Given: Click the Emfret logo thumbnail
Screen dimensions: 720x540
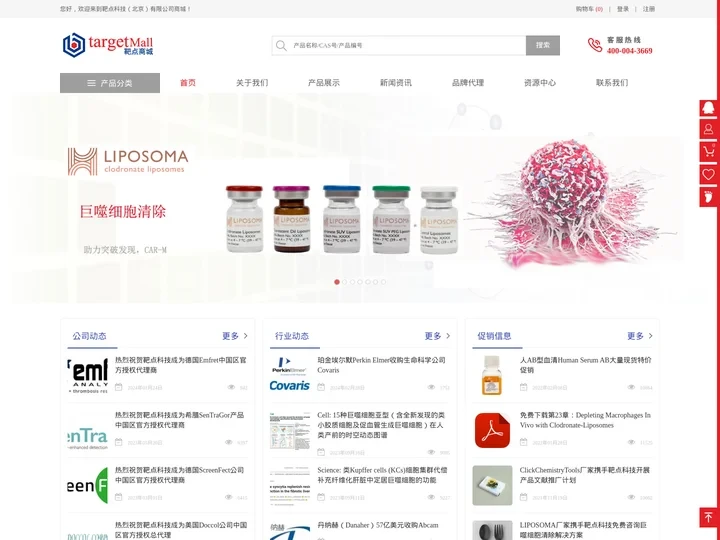Looking at the screenshot, I should (x=88, y=375).
